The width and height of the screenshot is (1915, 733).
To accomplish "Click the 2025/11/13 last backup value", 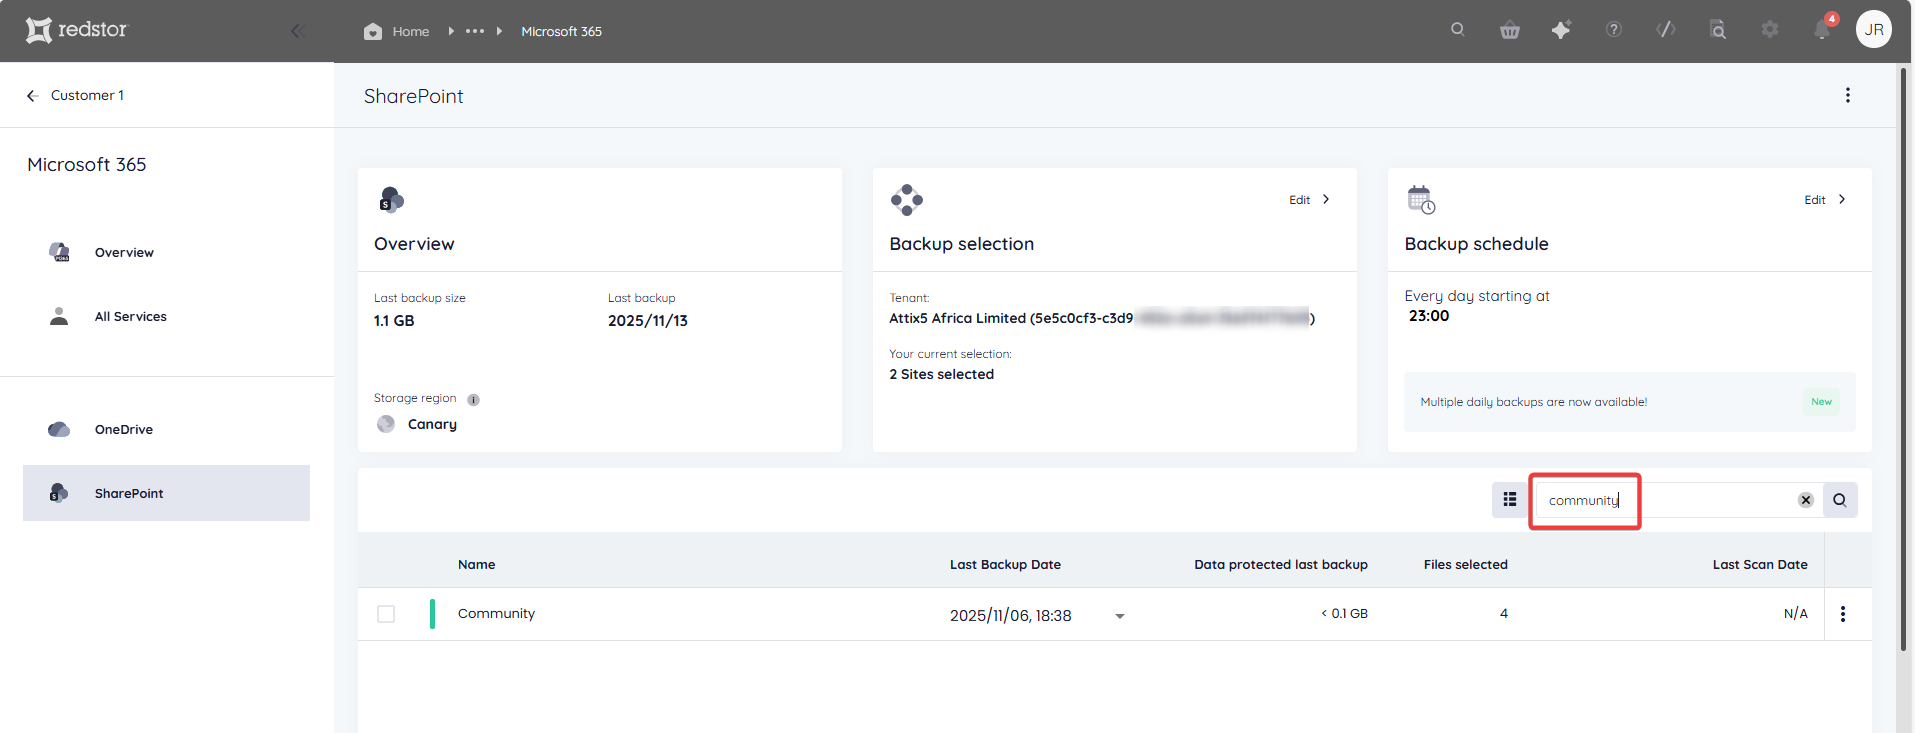I will pos(648,321).
